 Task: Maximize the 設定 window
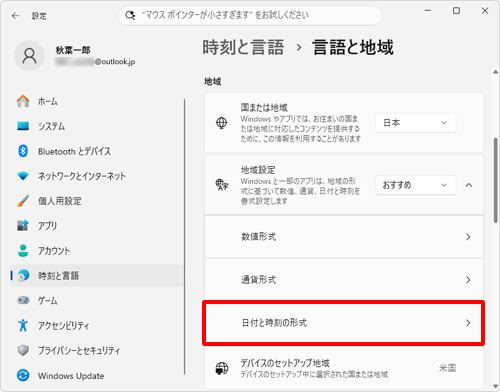(x=456, y=11)
